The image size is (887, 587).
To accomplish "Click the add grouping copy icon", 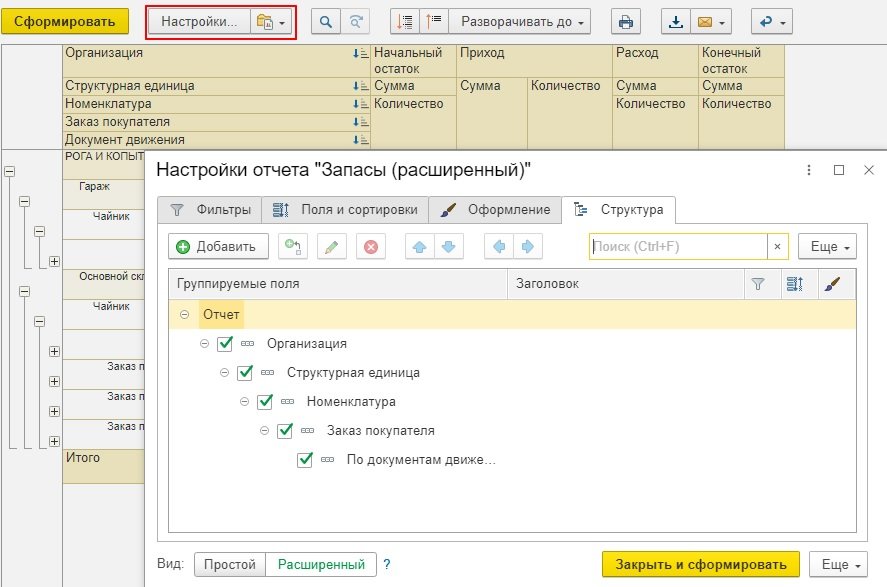I will click(x=293, y=247).
